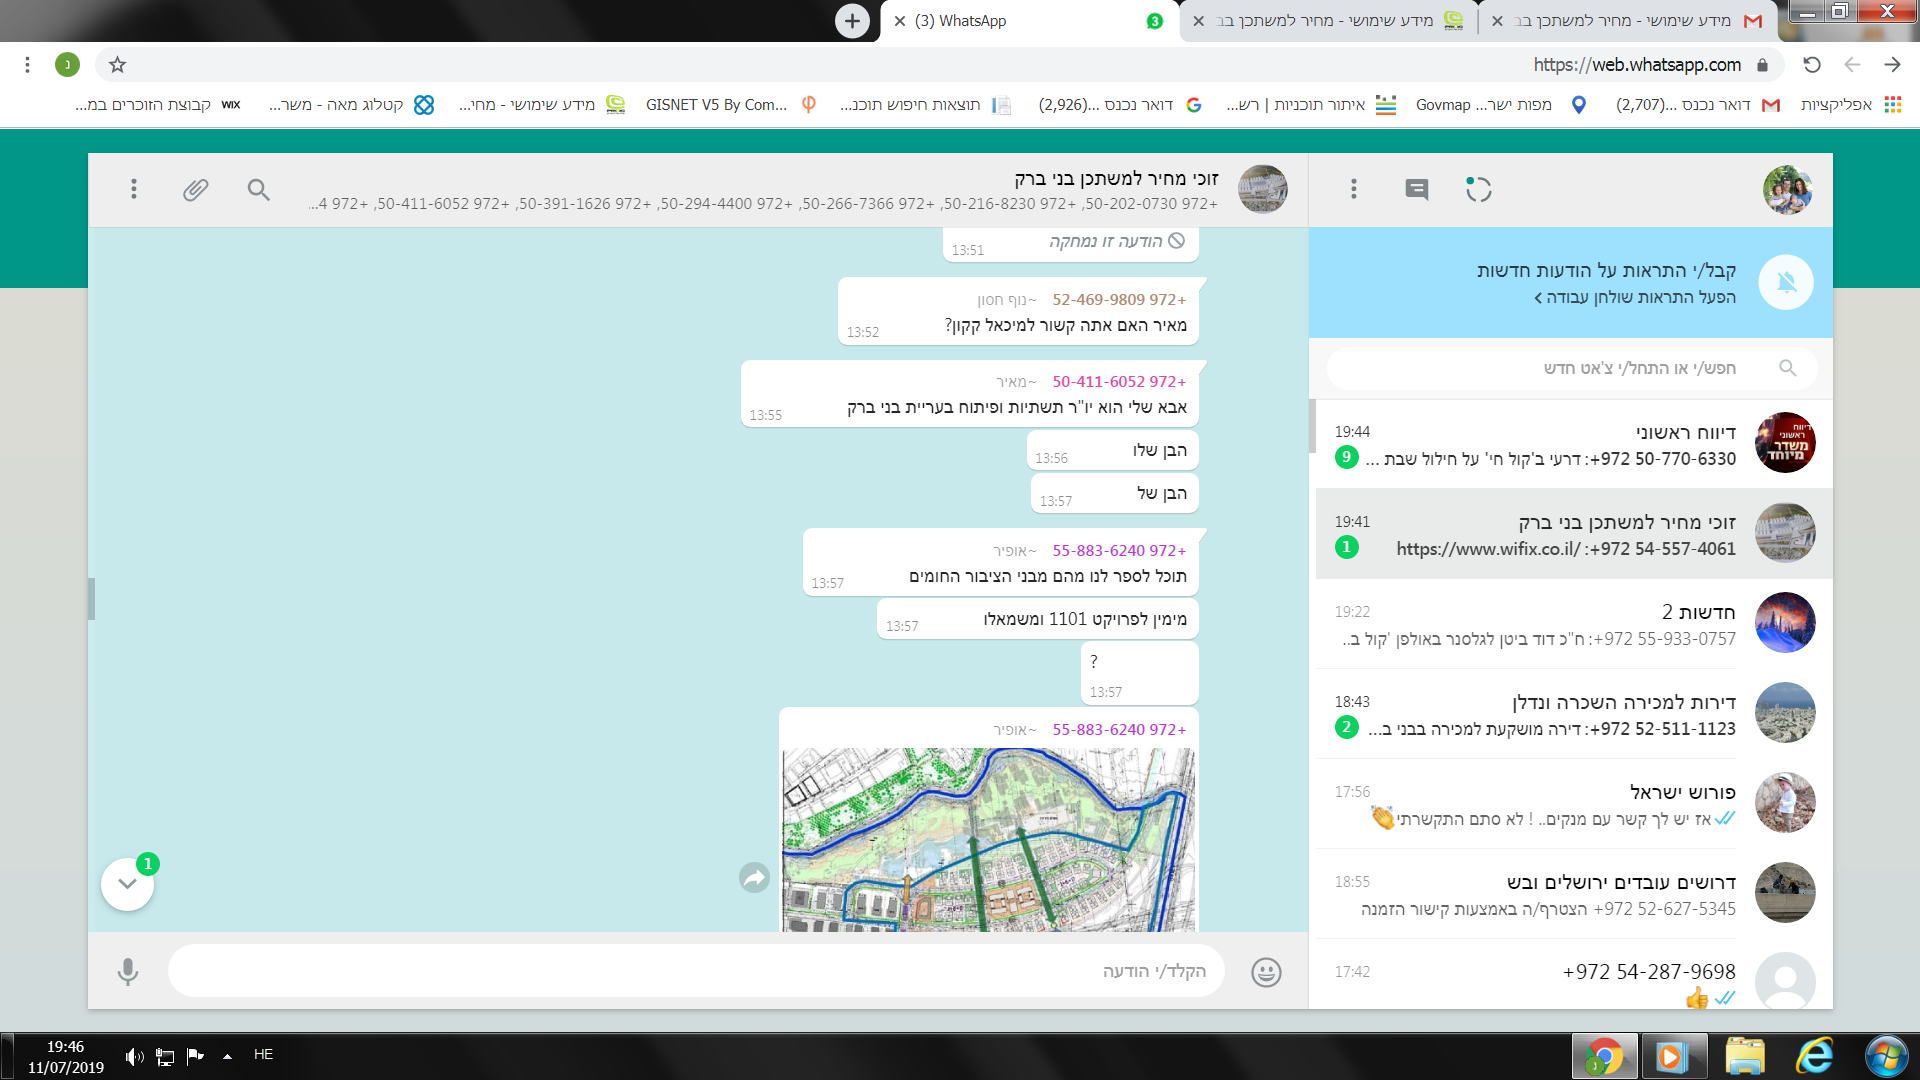Open Internet Explorer from the taskbar
1920x1080 pixels.
[x=1813, y=1056]
